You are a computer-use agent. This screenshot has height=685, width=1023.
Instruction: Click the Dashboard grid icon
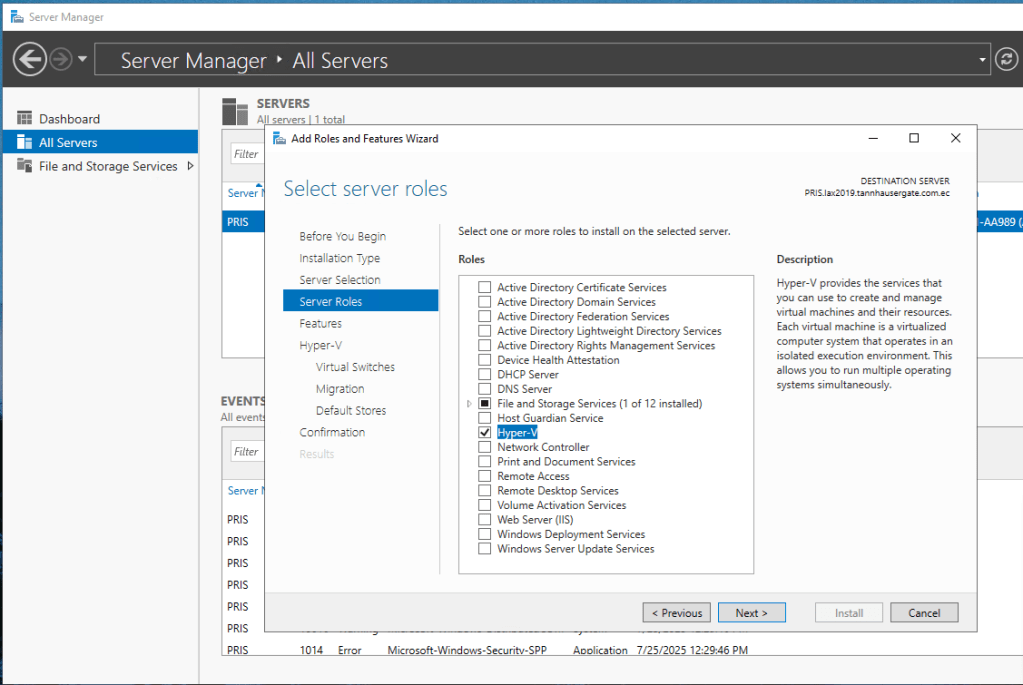tap(25, 119)
